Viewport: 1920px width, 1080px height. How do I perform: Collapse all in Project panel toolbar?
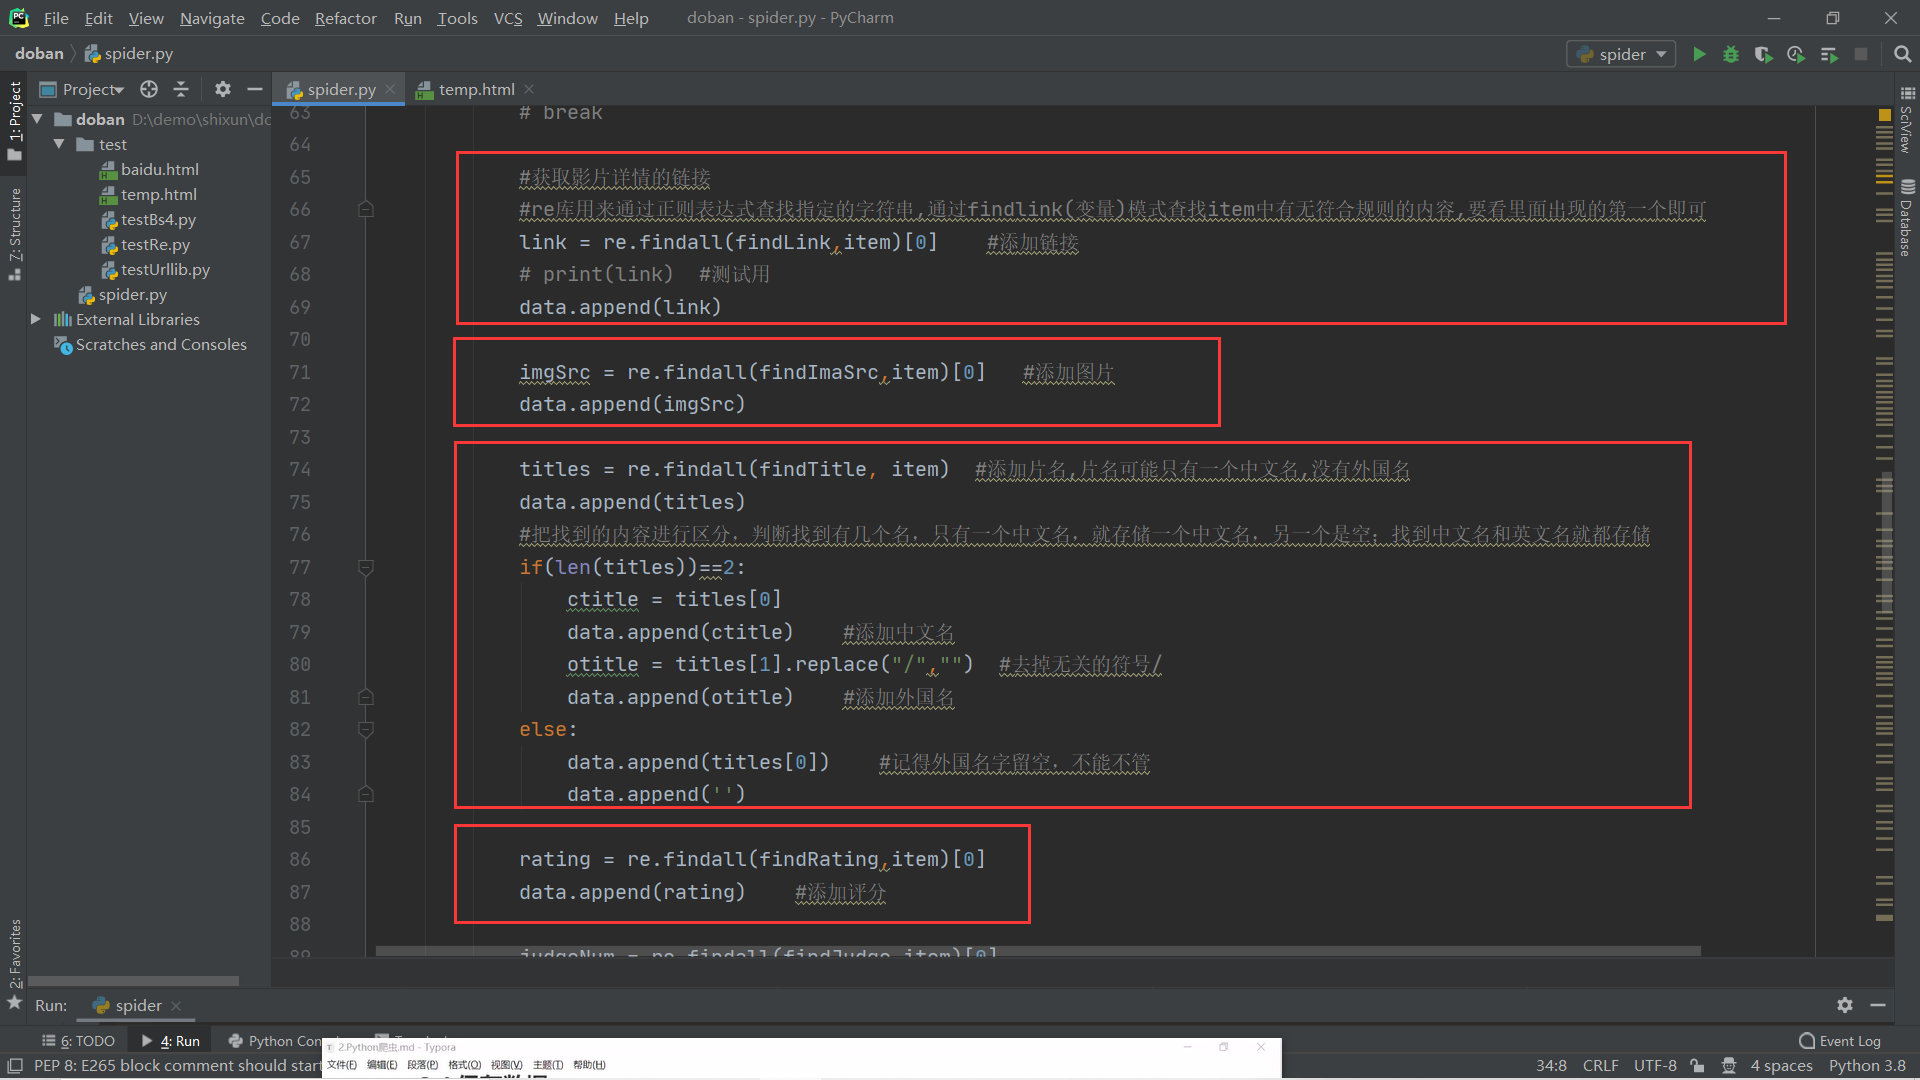point(181,89)
